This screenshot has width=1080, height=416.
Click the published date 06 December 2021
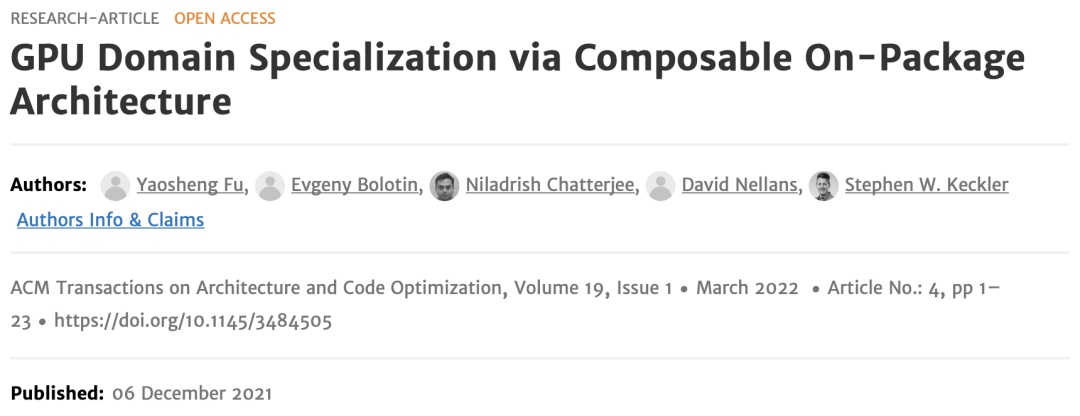click(192, 392)
